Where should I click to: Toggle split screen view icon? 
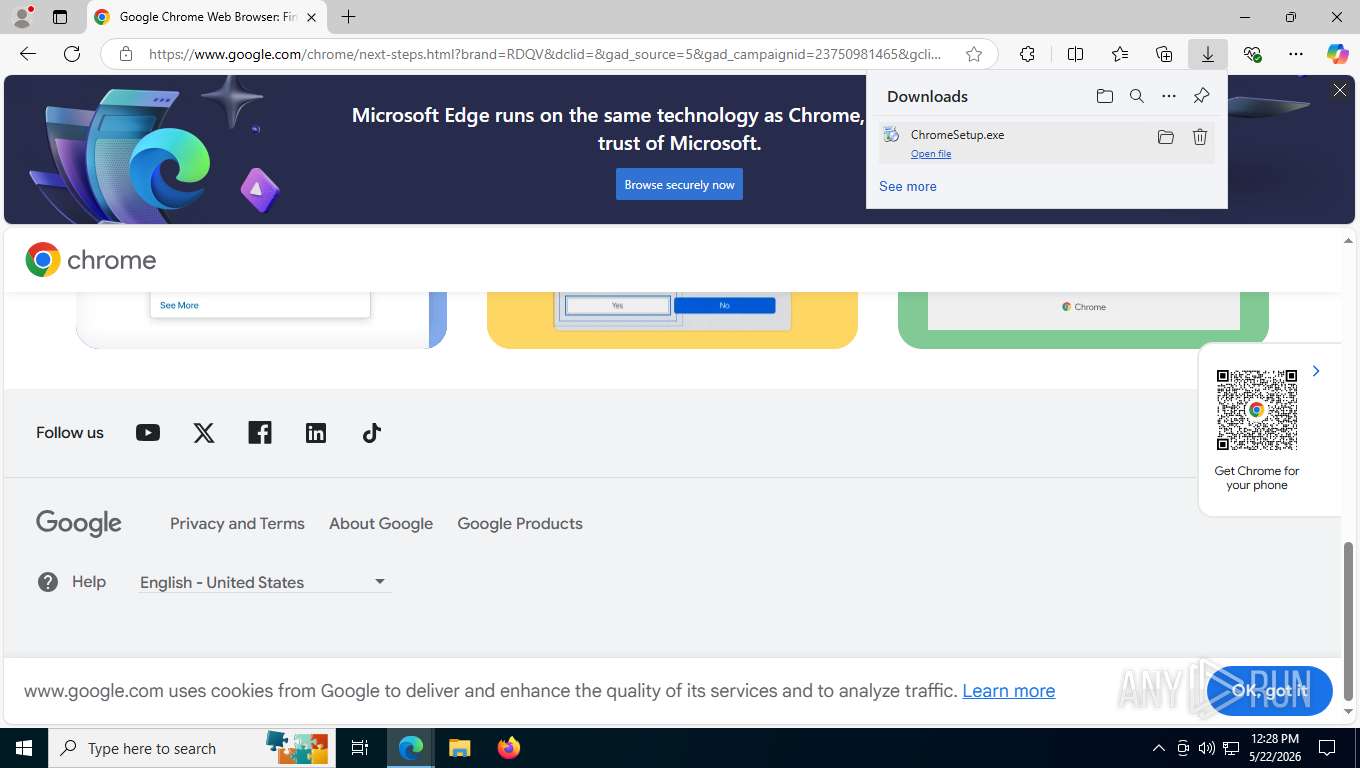[x=1076, y=54]
